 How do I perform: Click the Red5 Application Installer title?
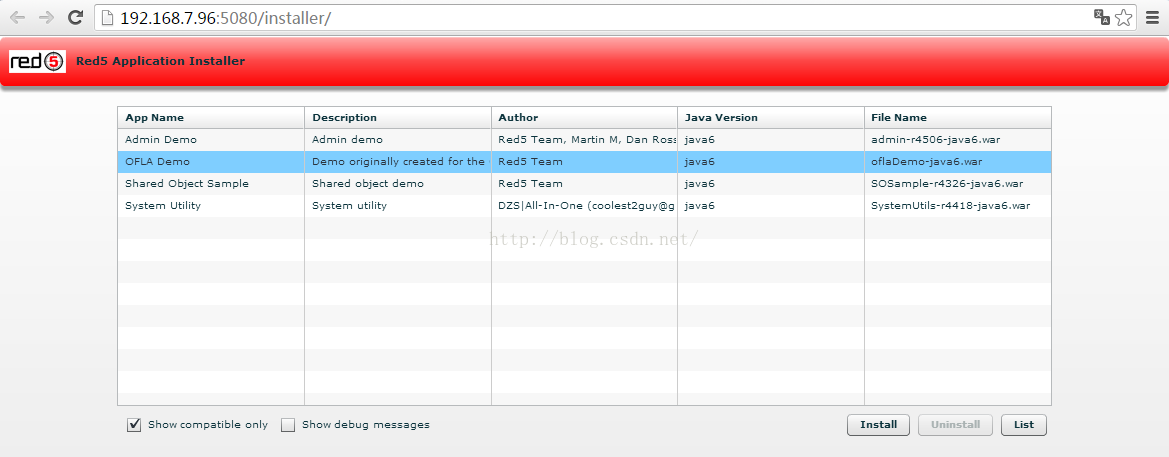click(x=160, y=61)
